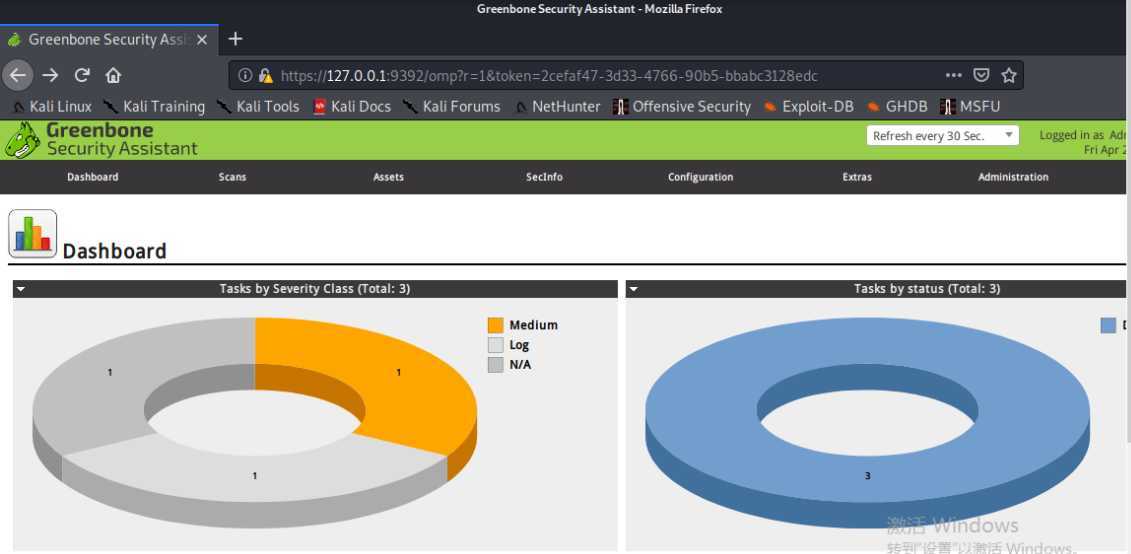
Task: Click the Tasks by status title
Action: coord(927,289)
